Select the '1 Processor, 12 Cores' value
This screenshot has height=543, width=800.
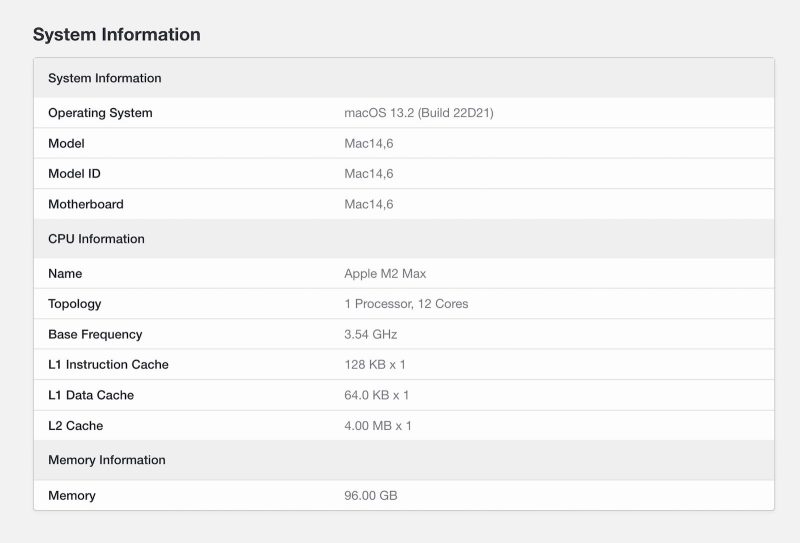406,304
